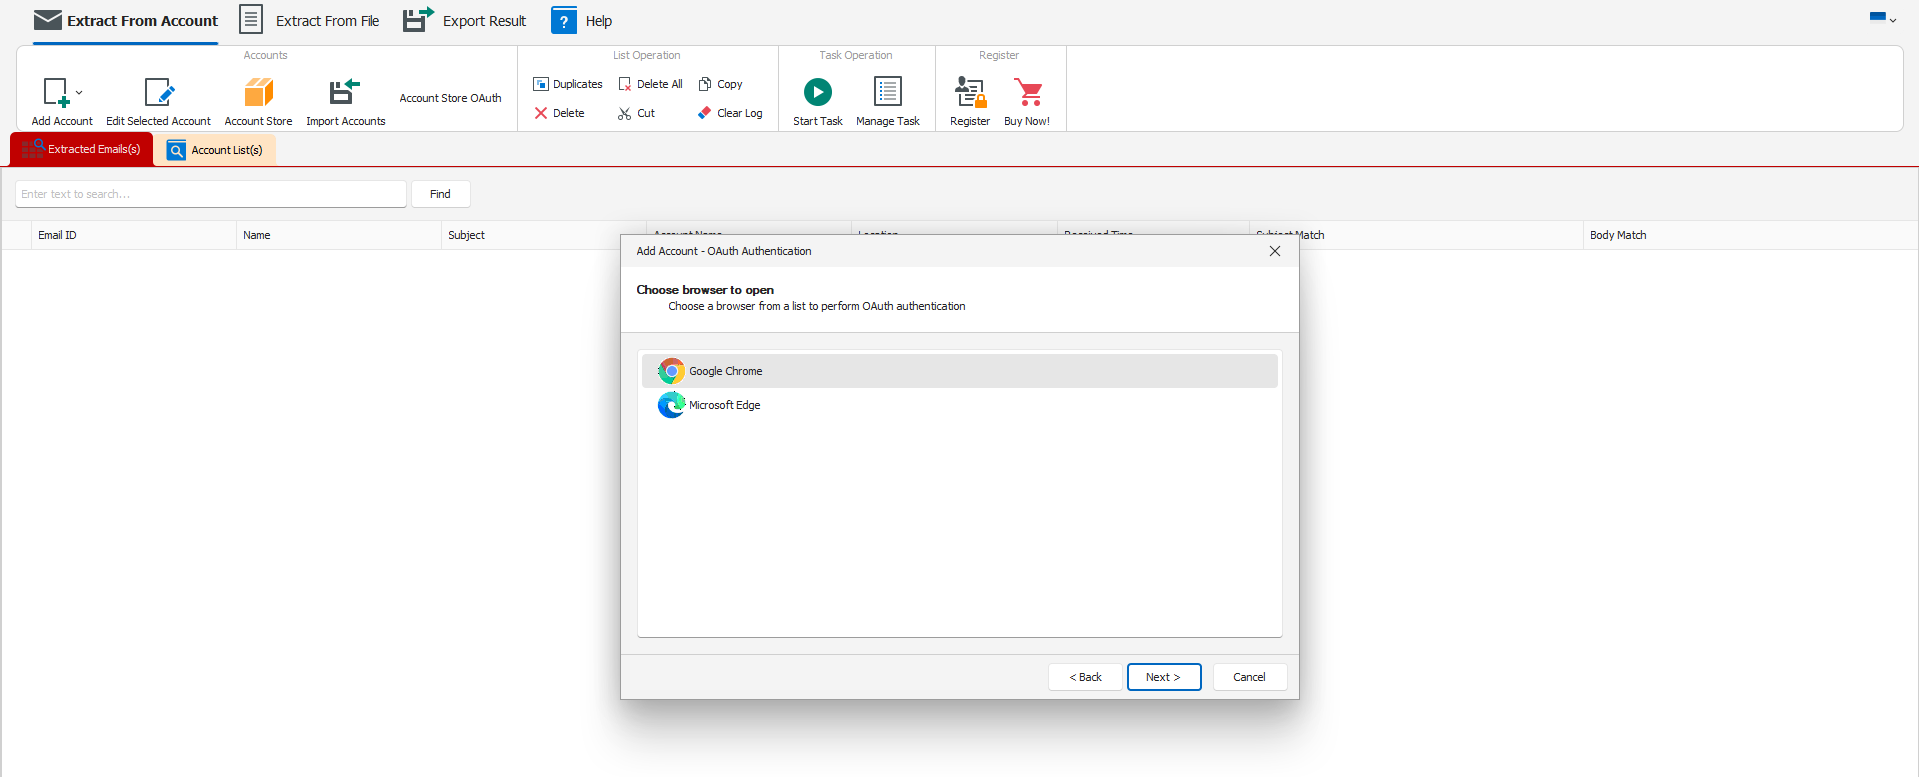Viewport: 1919px width, 777px height.
Task: Click the search text field
Action: 210,194
